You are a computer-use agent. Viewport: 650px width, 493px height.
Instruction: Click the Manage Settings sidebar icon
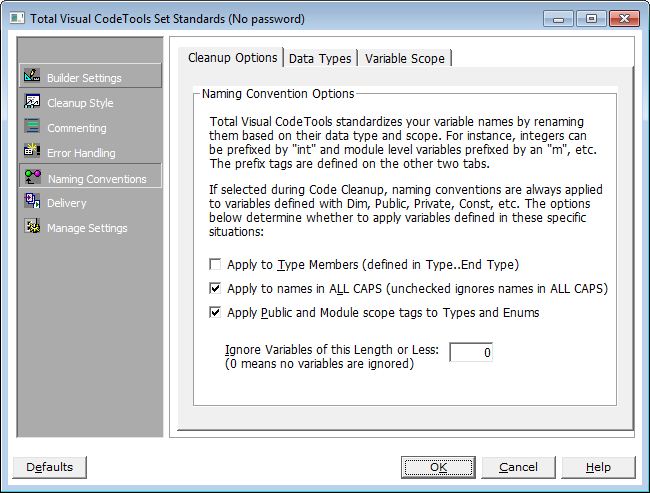coord(32,226)
